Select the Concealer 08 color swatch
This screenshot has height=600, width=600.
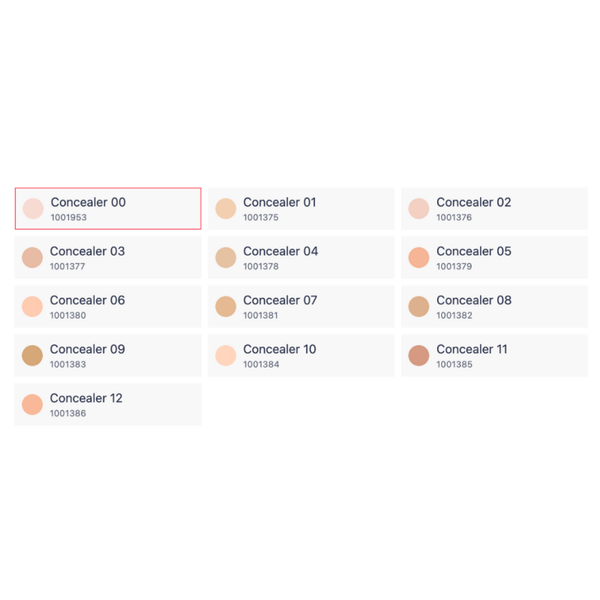pyautogui.click(x=418, y=306)
